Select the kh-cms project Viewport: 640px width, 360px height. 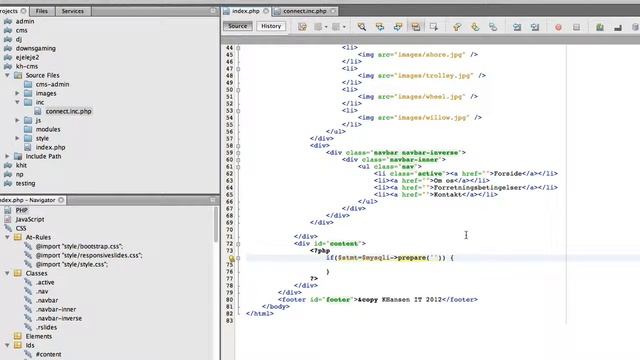point(27,66)
